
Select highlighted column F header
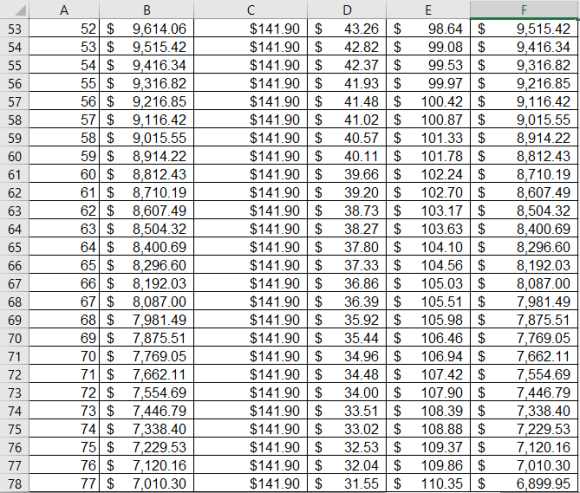[x=525, y=10]
